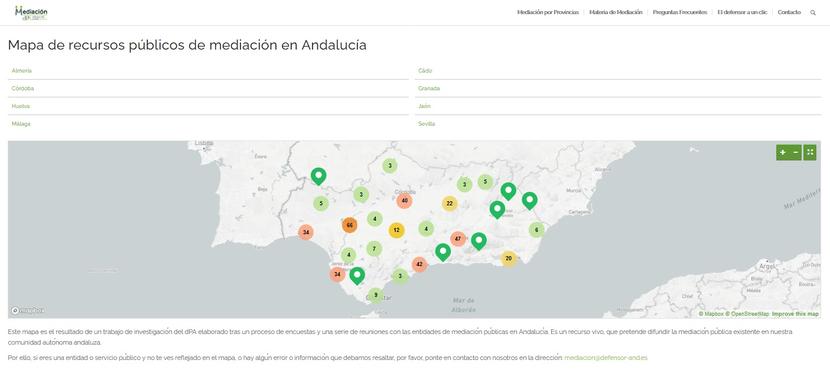Open the Materia de Mediación menu
830x383 pixels.
(x=616, y=12)
